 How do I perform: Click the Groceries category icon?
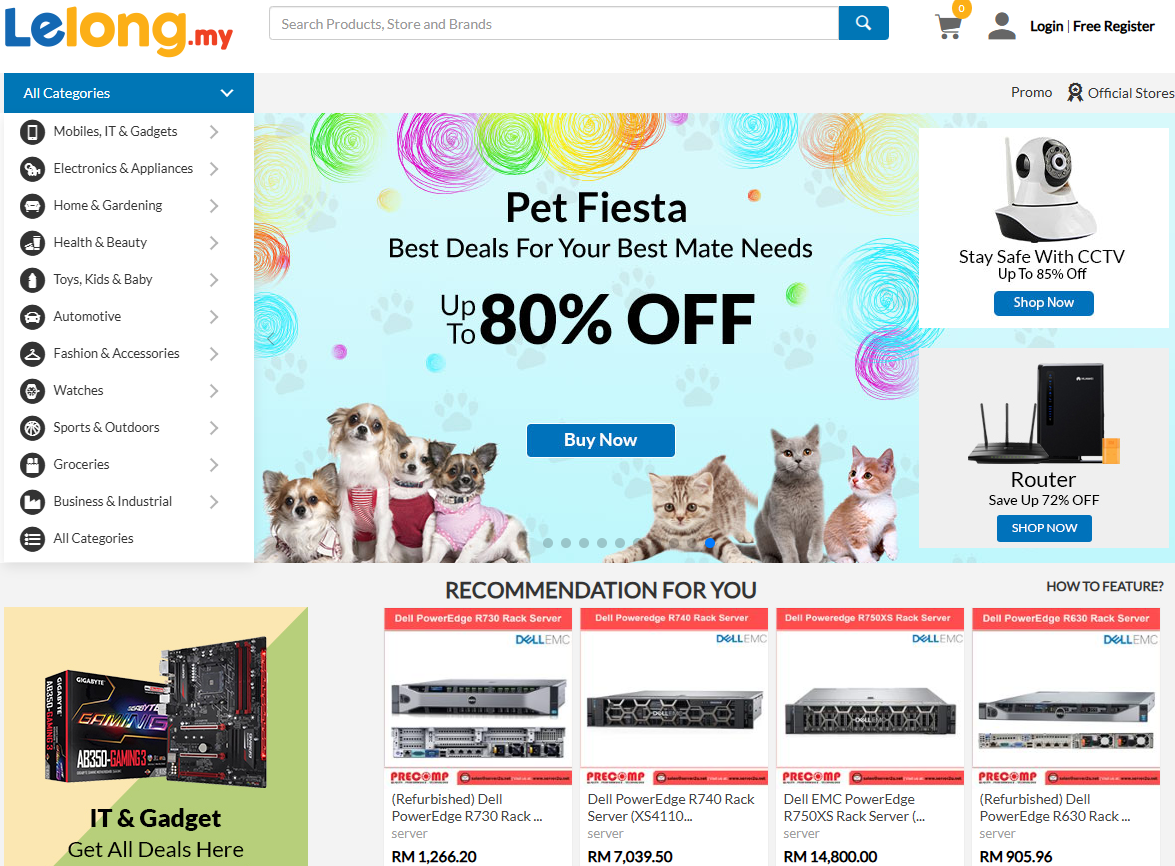pyautogui.click(x=33, y=465)
